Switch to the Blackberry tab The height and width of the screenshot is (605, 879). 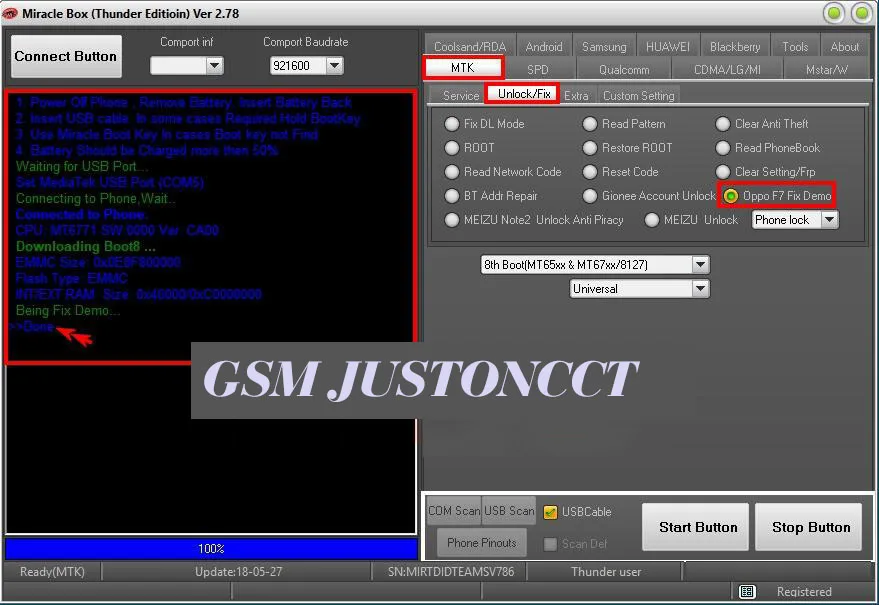click(734, 47)
